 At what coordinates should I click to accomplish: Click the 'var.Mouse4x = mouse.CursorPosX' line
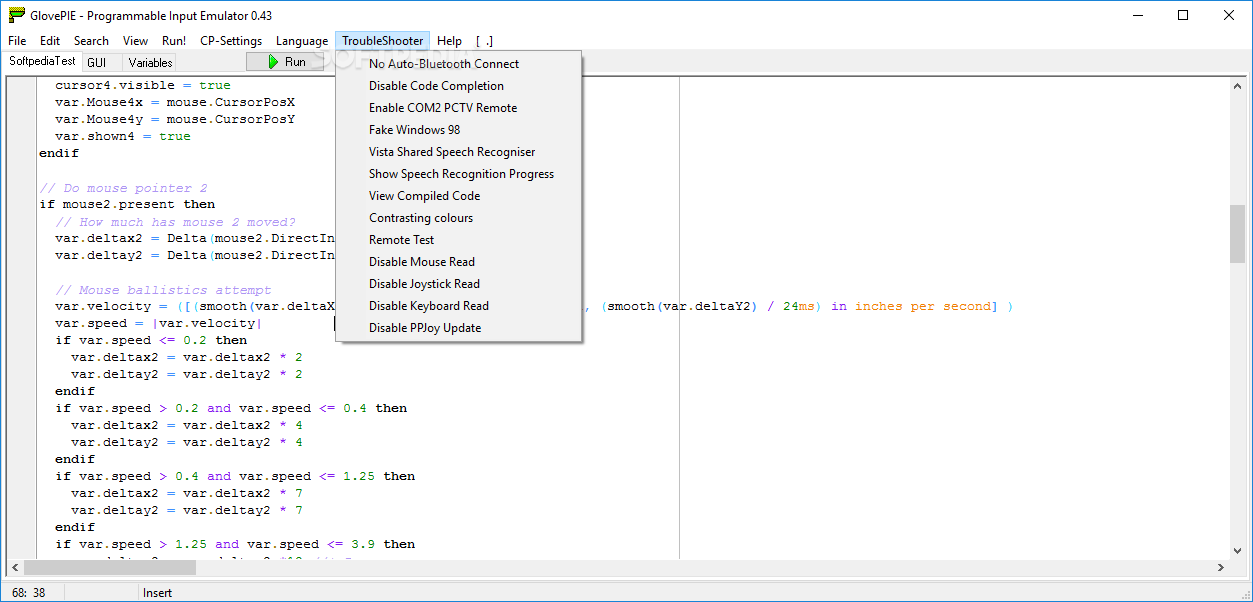tap(175, 103)
